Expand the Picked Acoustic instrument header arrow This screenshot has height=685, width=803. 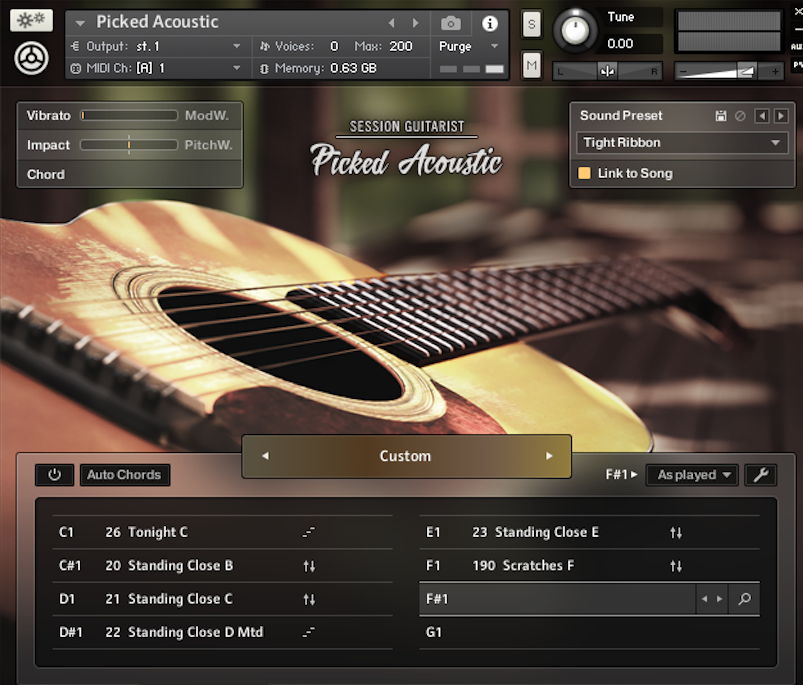coord(80,23)
